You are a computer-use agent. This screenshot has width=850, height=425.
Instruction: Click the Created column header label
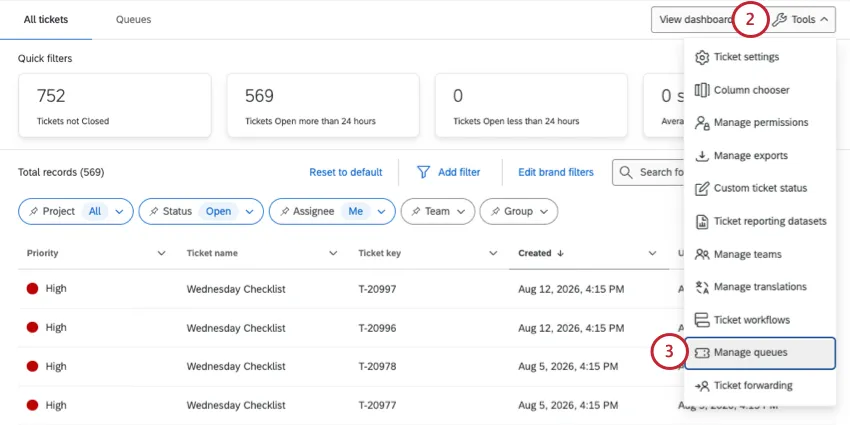click(535, 253)
